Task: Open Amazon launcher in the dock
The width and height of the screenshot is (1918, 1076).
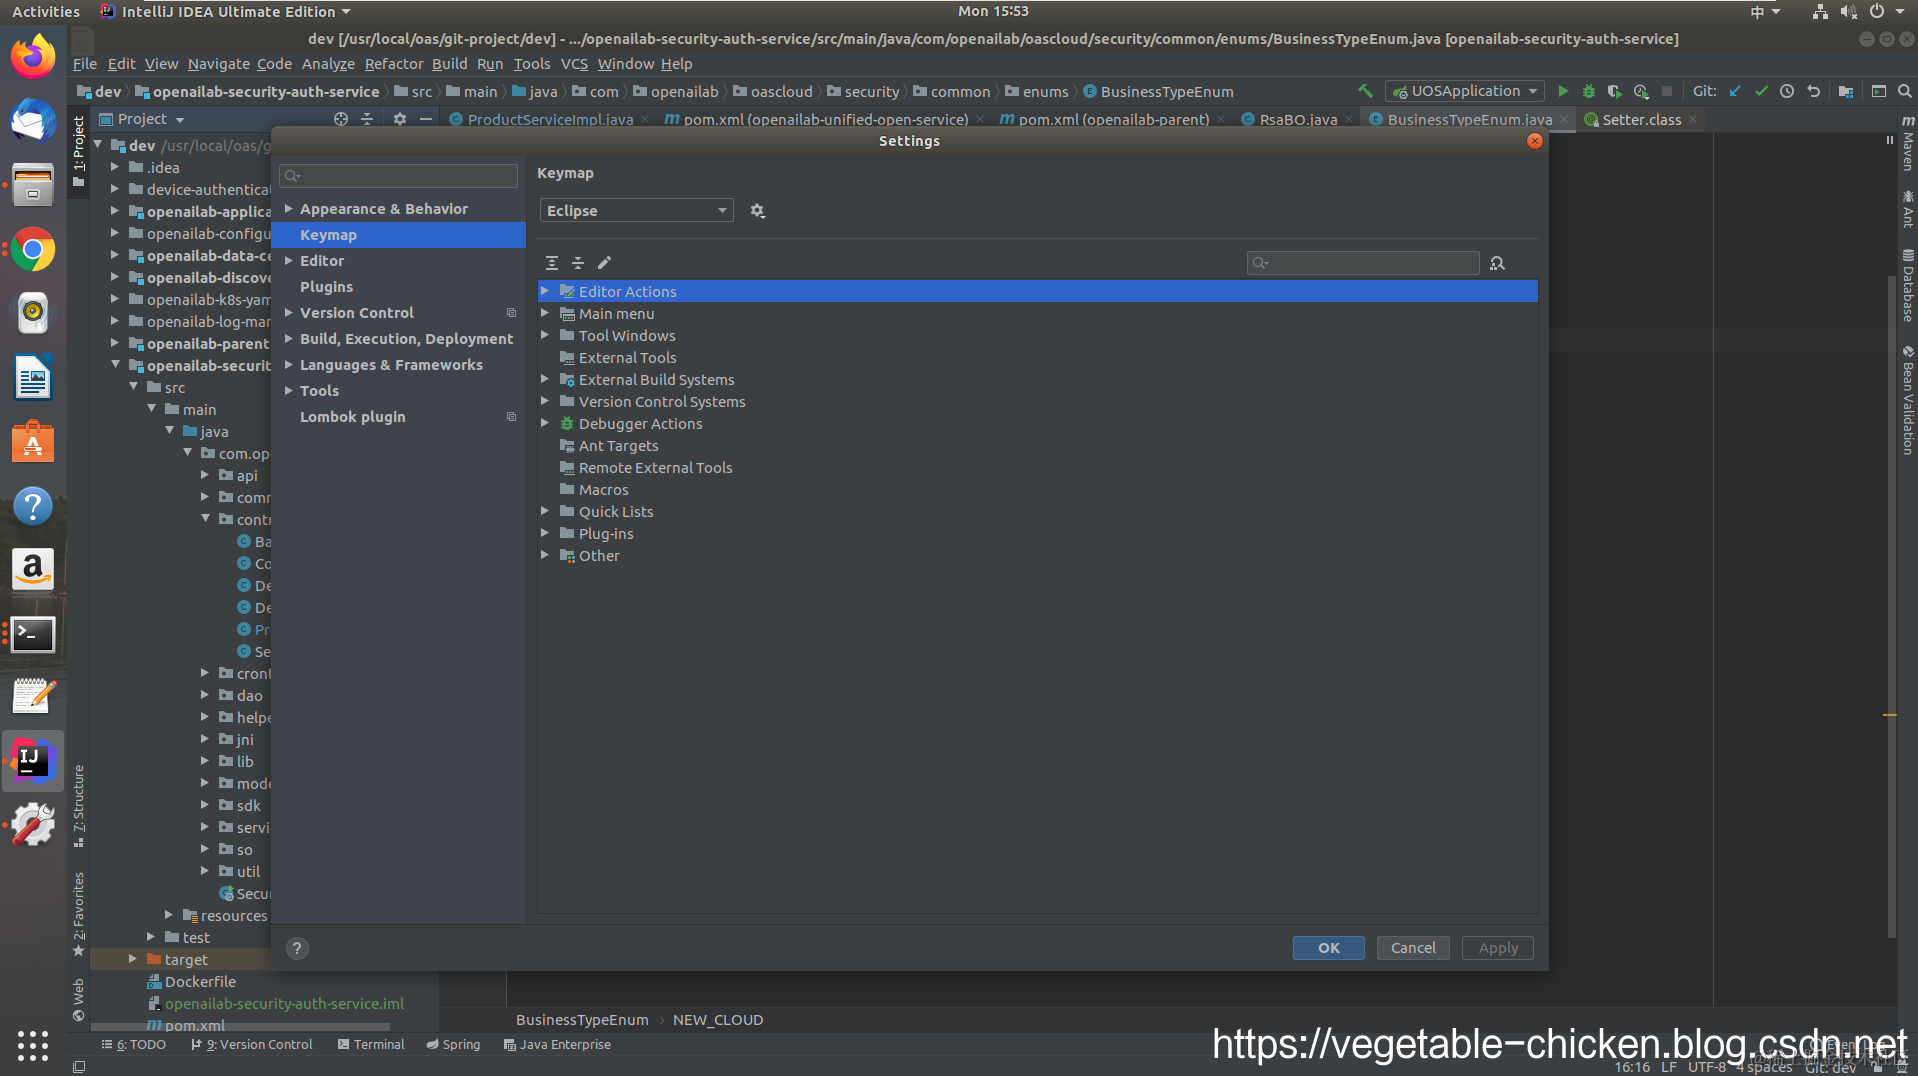Action: (x=33, y=570)
